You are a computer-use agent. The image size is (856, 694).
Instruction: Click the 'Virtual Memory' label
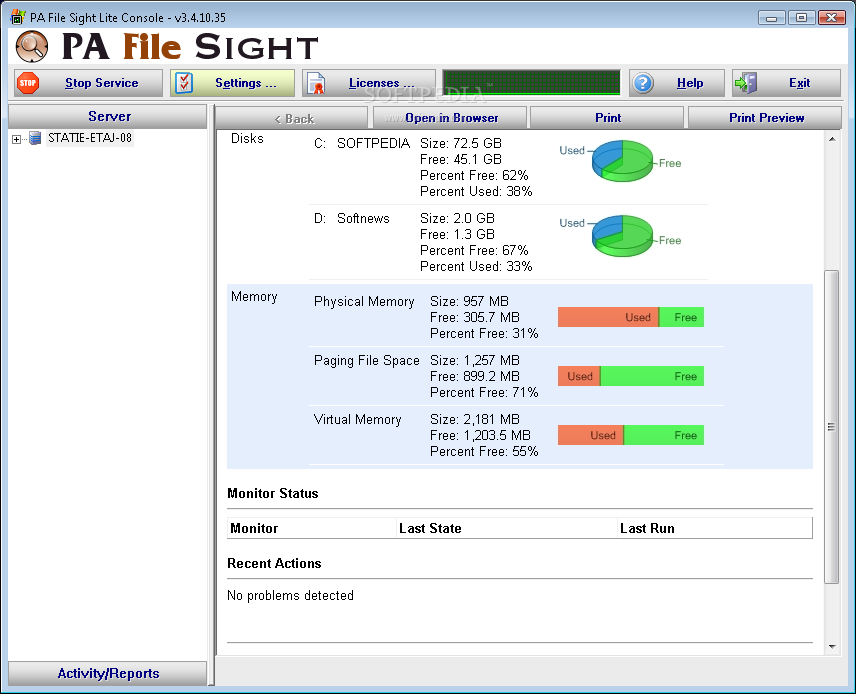click(x=357, y=419)
